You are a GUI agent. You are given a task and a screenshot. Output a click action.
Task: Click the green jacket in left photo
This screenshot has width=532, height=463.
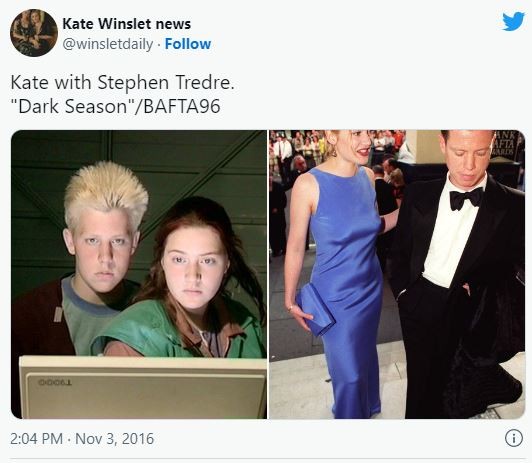coord(175,328)
